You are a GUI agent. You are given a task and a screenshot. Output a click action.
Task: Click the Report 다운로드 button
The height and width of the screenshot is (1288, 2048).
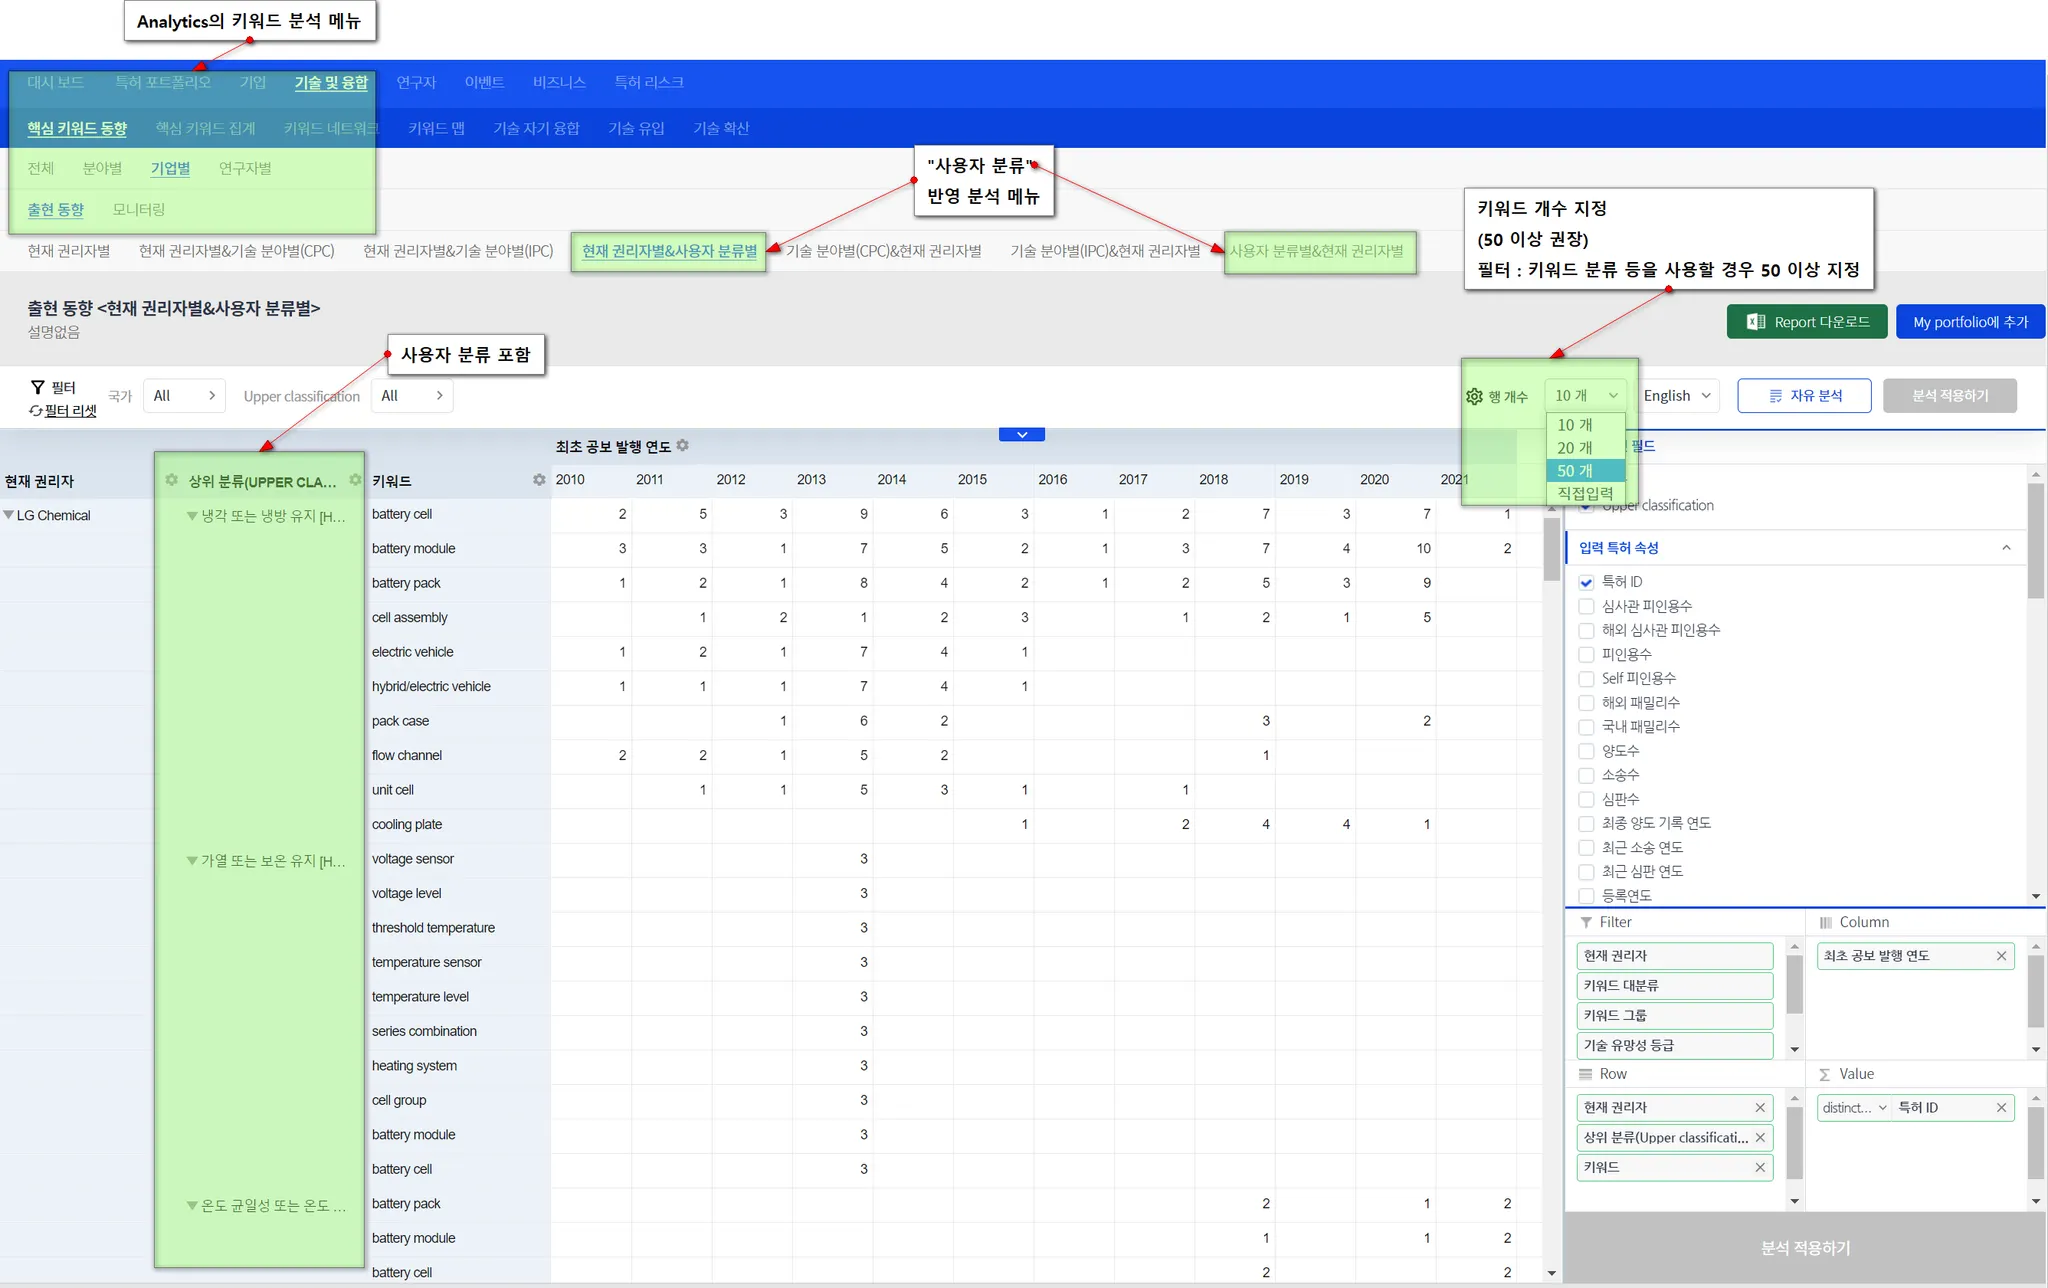coord(1806,322)
